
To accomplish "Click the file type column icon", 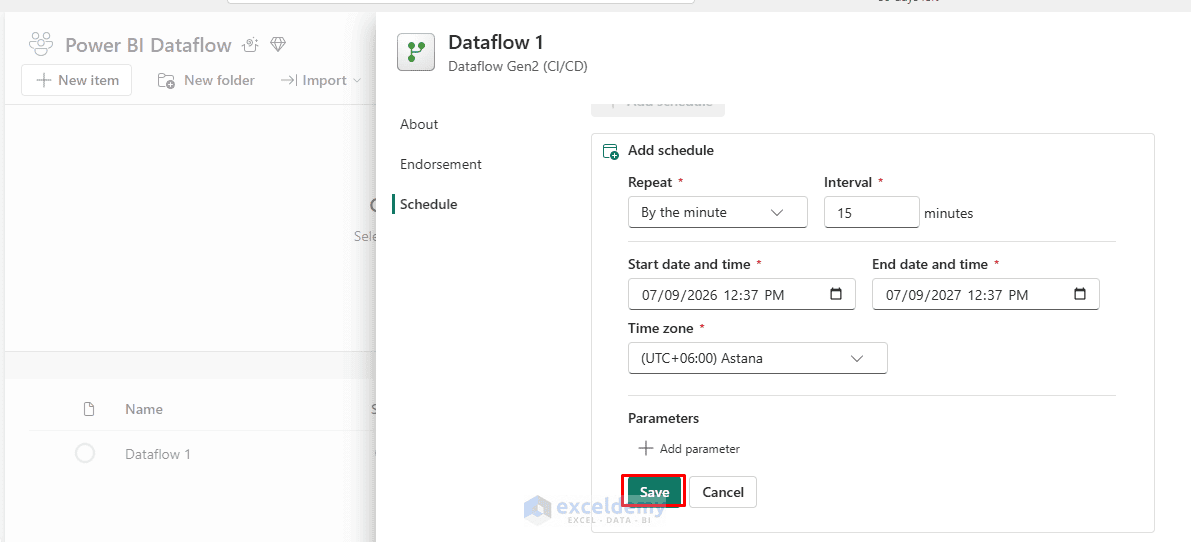I will point(89,409).
